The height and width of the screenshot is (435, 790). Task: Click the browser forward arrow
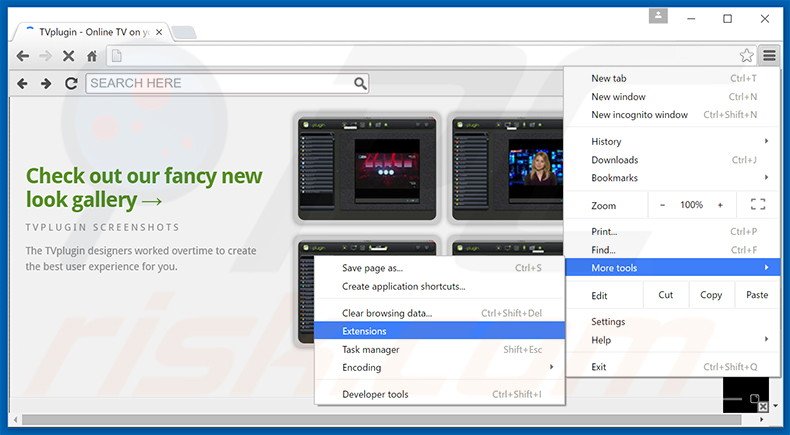pyautogui.click(x=45, y=56)
